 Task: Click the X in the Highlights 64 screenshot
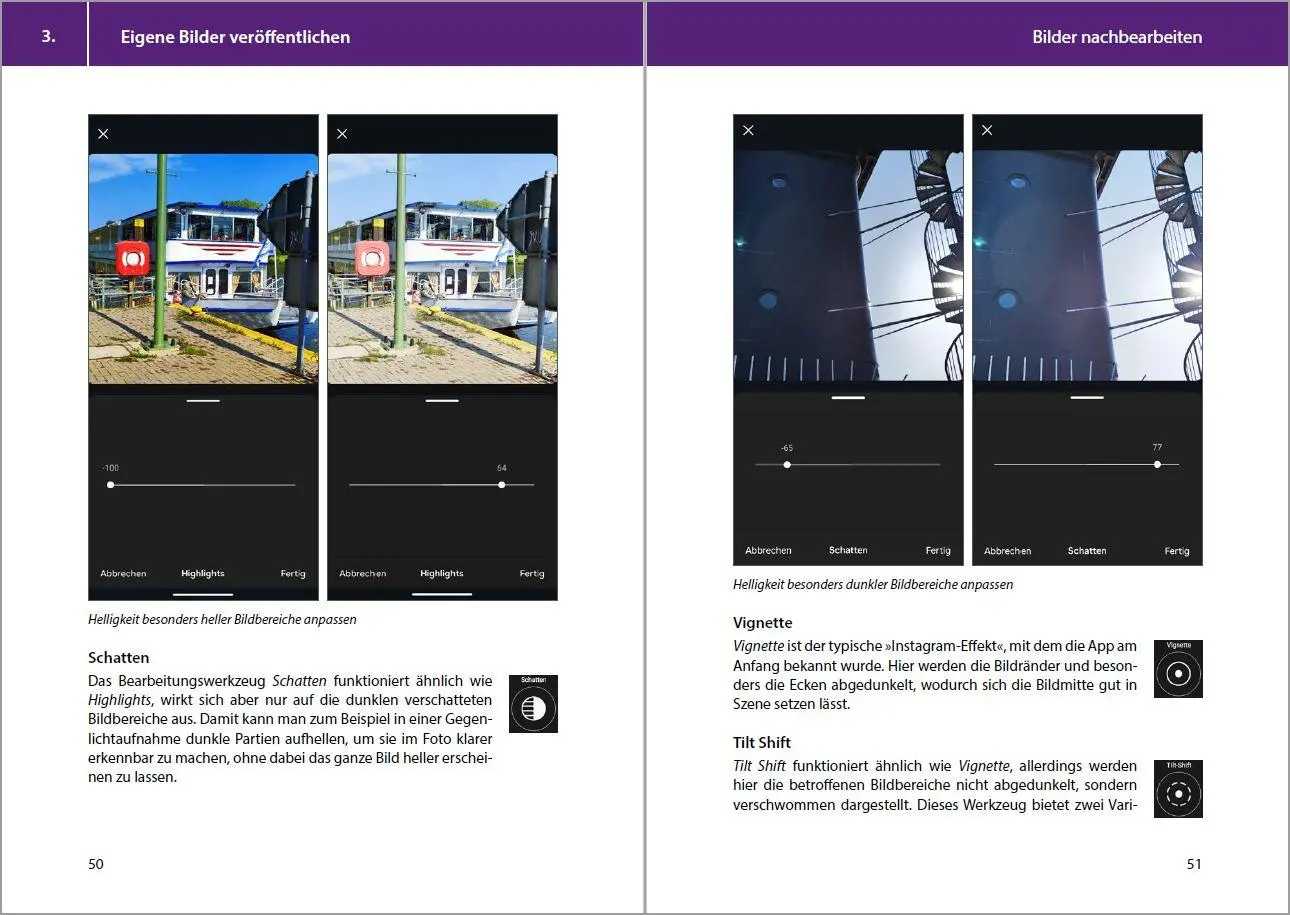click(x=342, y=134)
